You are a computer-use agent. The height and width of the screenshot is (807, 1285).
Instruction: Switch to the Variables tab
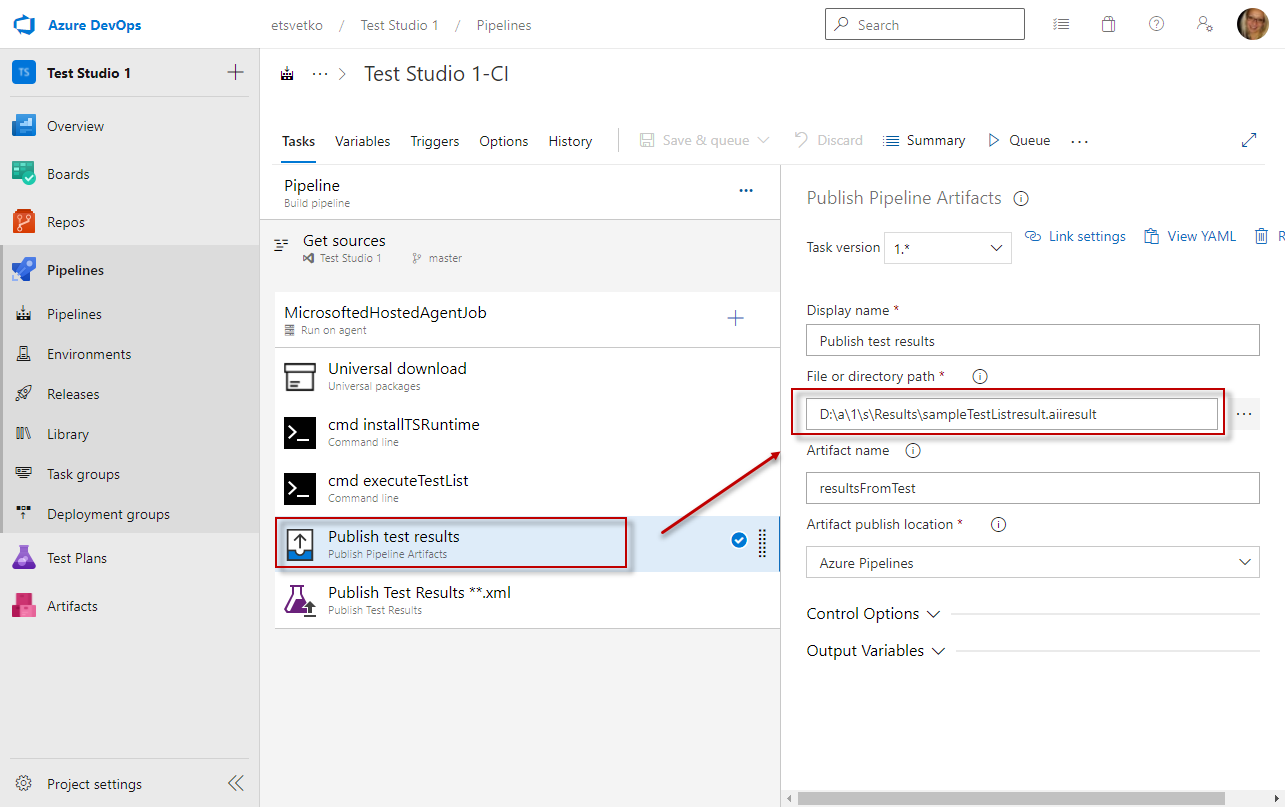pyautogui.click(x=363, y=141)
